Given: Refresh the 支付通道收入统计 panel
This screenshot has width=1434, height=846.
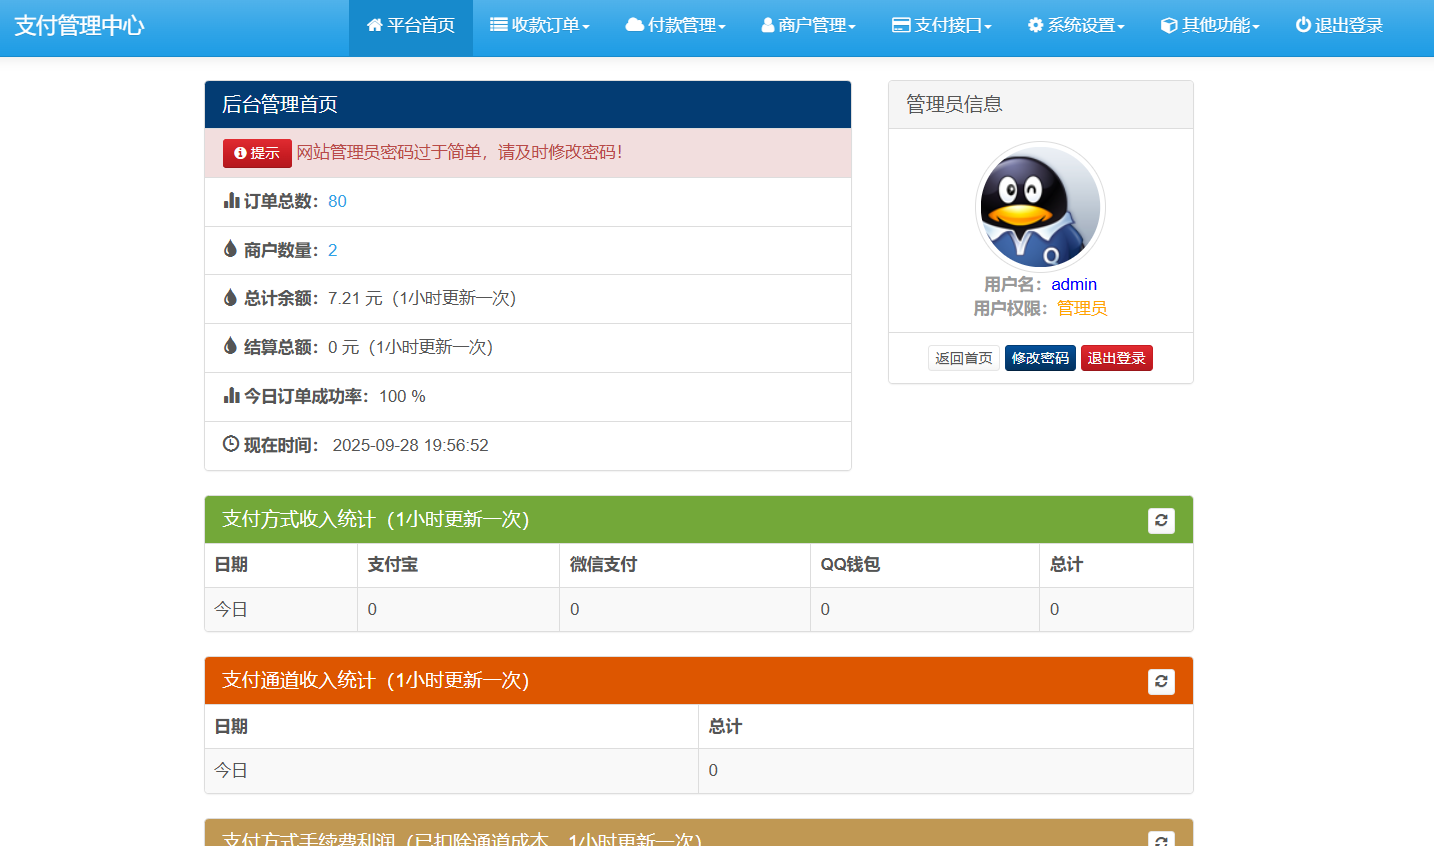Looking at the screenshot, I should click(x=1161, y=681).
